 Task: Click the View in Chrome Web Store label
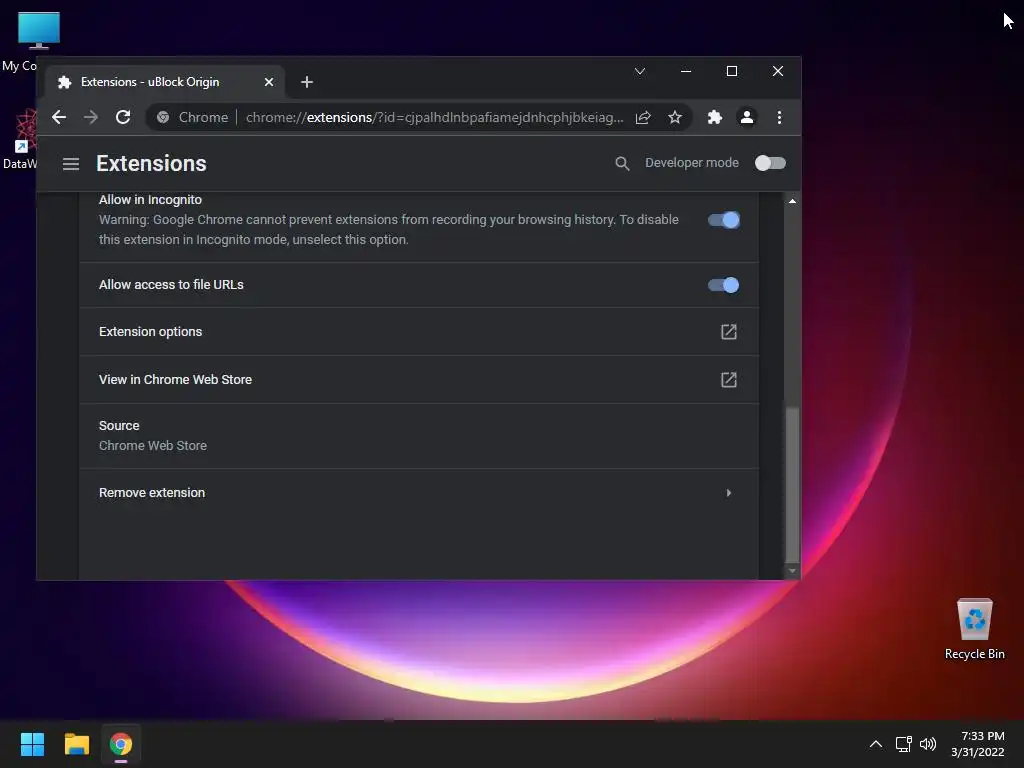coord(175,379)
